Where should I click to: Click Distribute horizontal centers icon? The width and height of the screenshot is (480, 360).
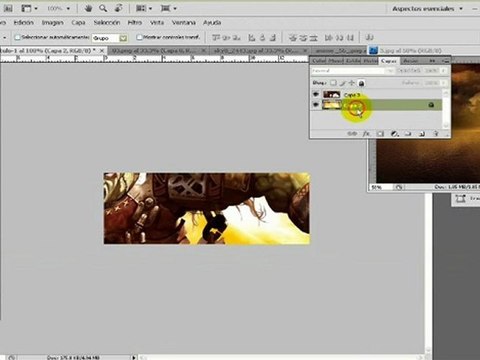tap(339, 38)
